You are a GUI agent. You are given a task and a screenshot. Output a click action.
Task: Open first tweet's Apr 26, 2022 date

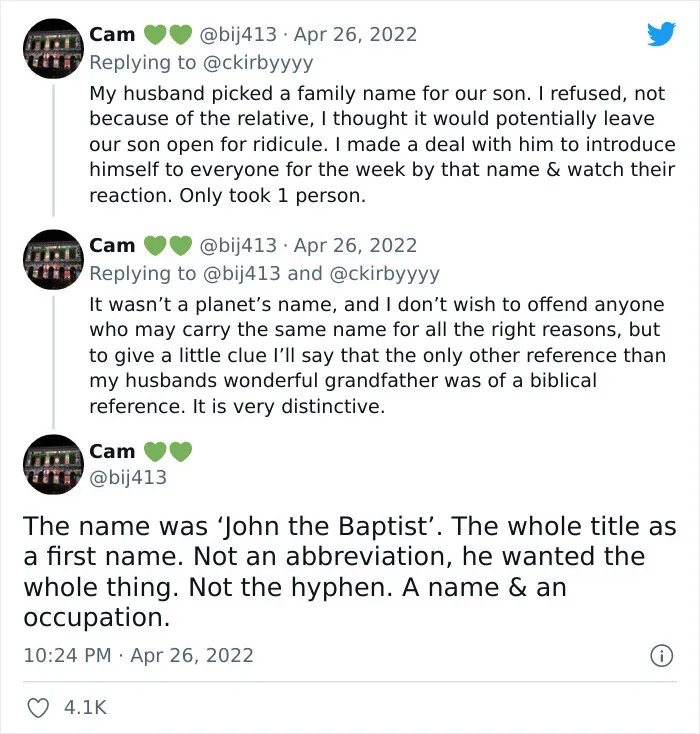pyautogui.click(x=355, y=35)
